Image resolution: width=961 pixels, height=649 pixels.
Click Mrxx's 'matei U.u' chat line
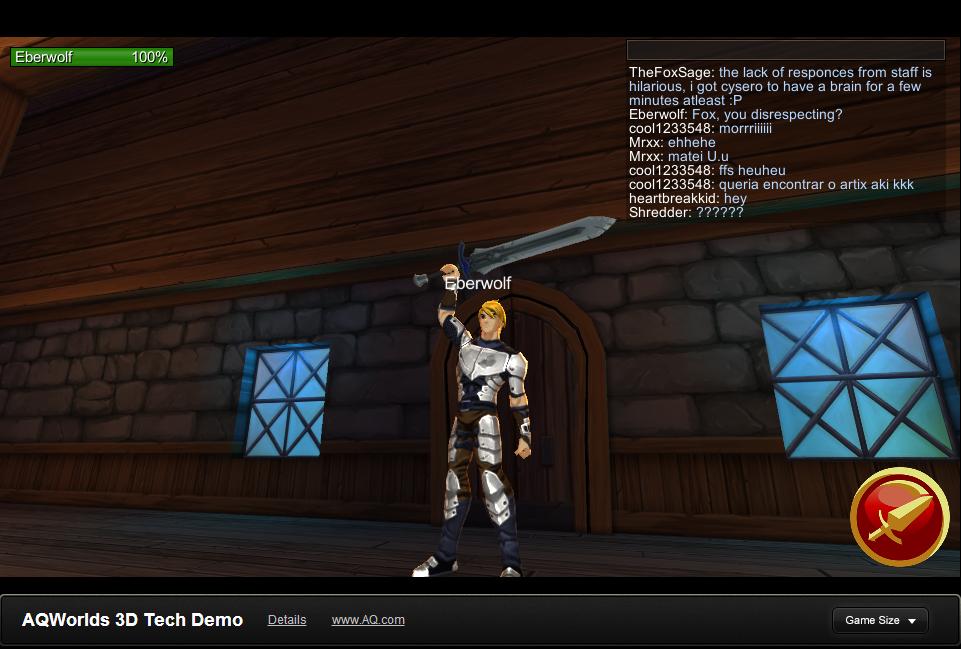[x=679, y=157]
